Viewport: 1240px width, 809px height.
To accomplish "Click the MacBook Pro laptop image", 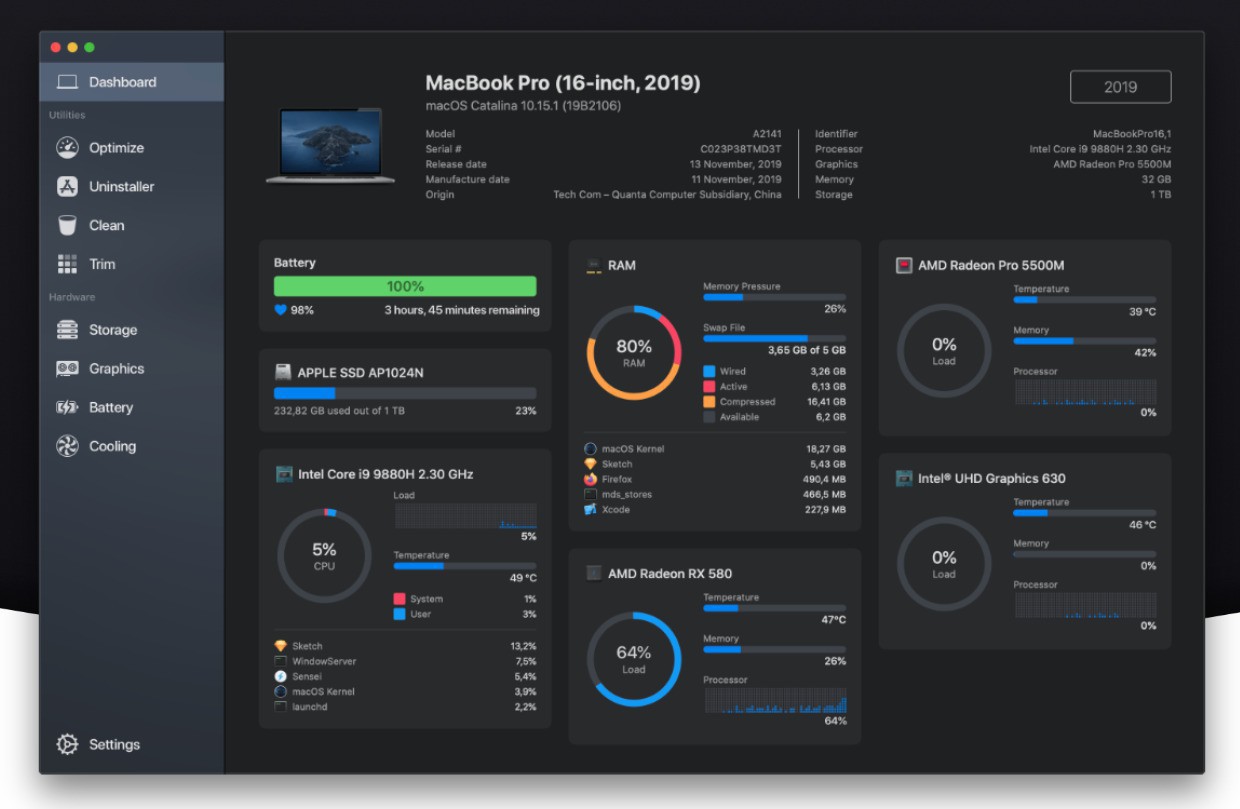I will click(x=330, y=146).
